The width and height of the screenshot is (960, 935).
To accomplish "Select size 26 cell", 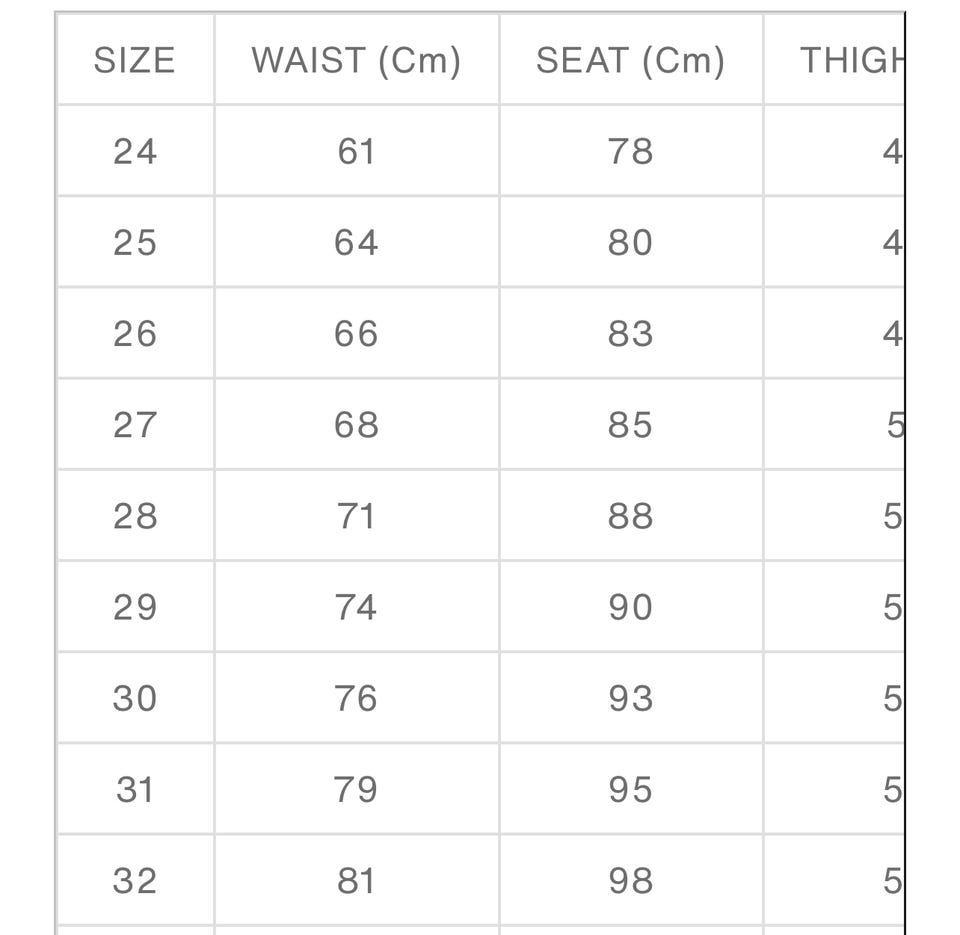I will click(x=135, y=334).
